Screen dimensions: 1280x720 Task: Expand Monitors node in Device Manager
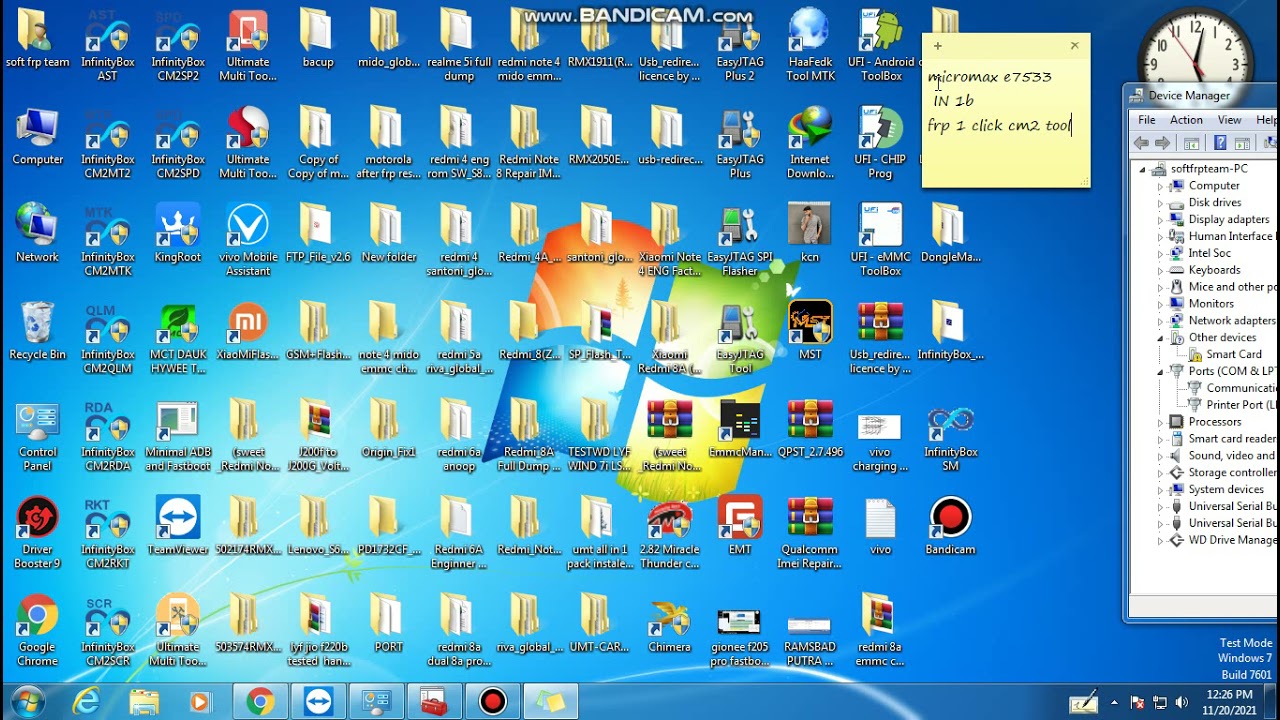pos(1161,304)
